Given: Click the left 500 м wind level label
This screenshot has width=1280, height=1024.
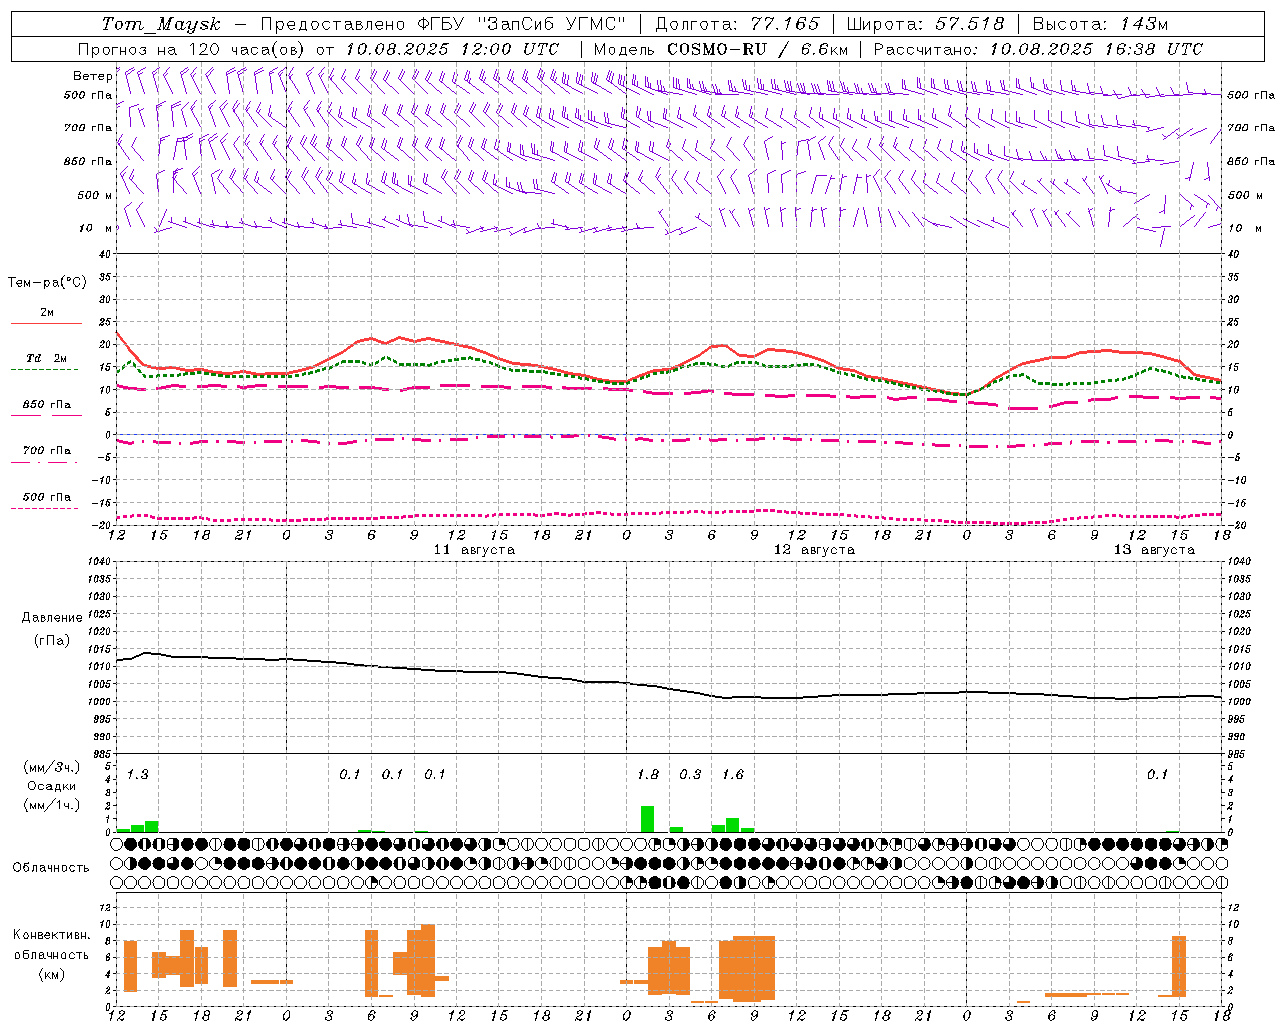Looking at the screenshot, I should click(x=95, y=195).
